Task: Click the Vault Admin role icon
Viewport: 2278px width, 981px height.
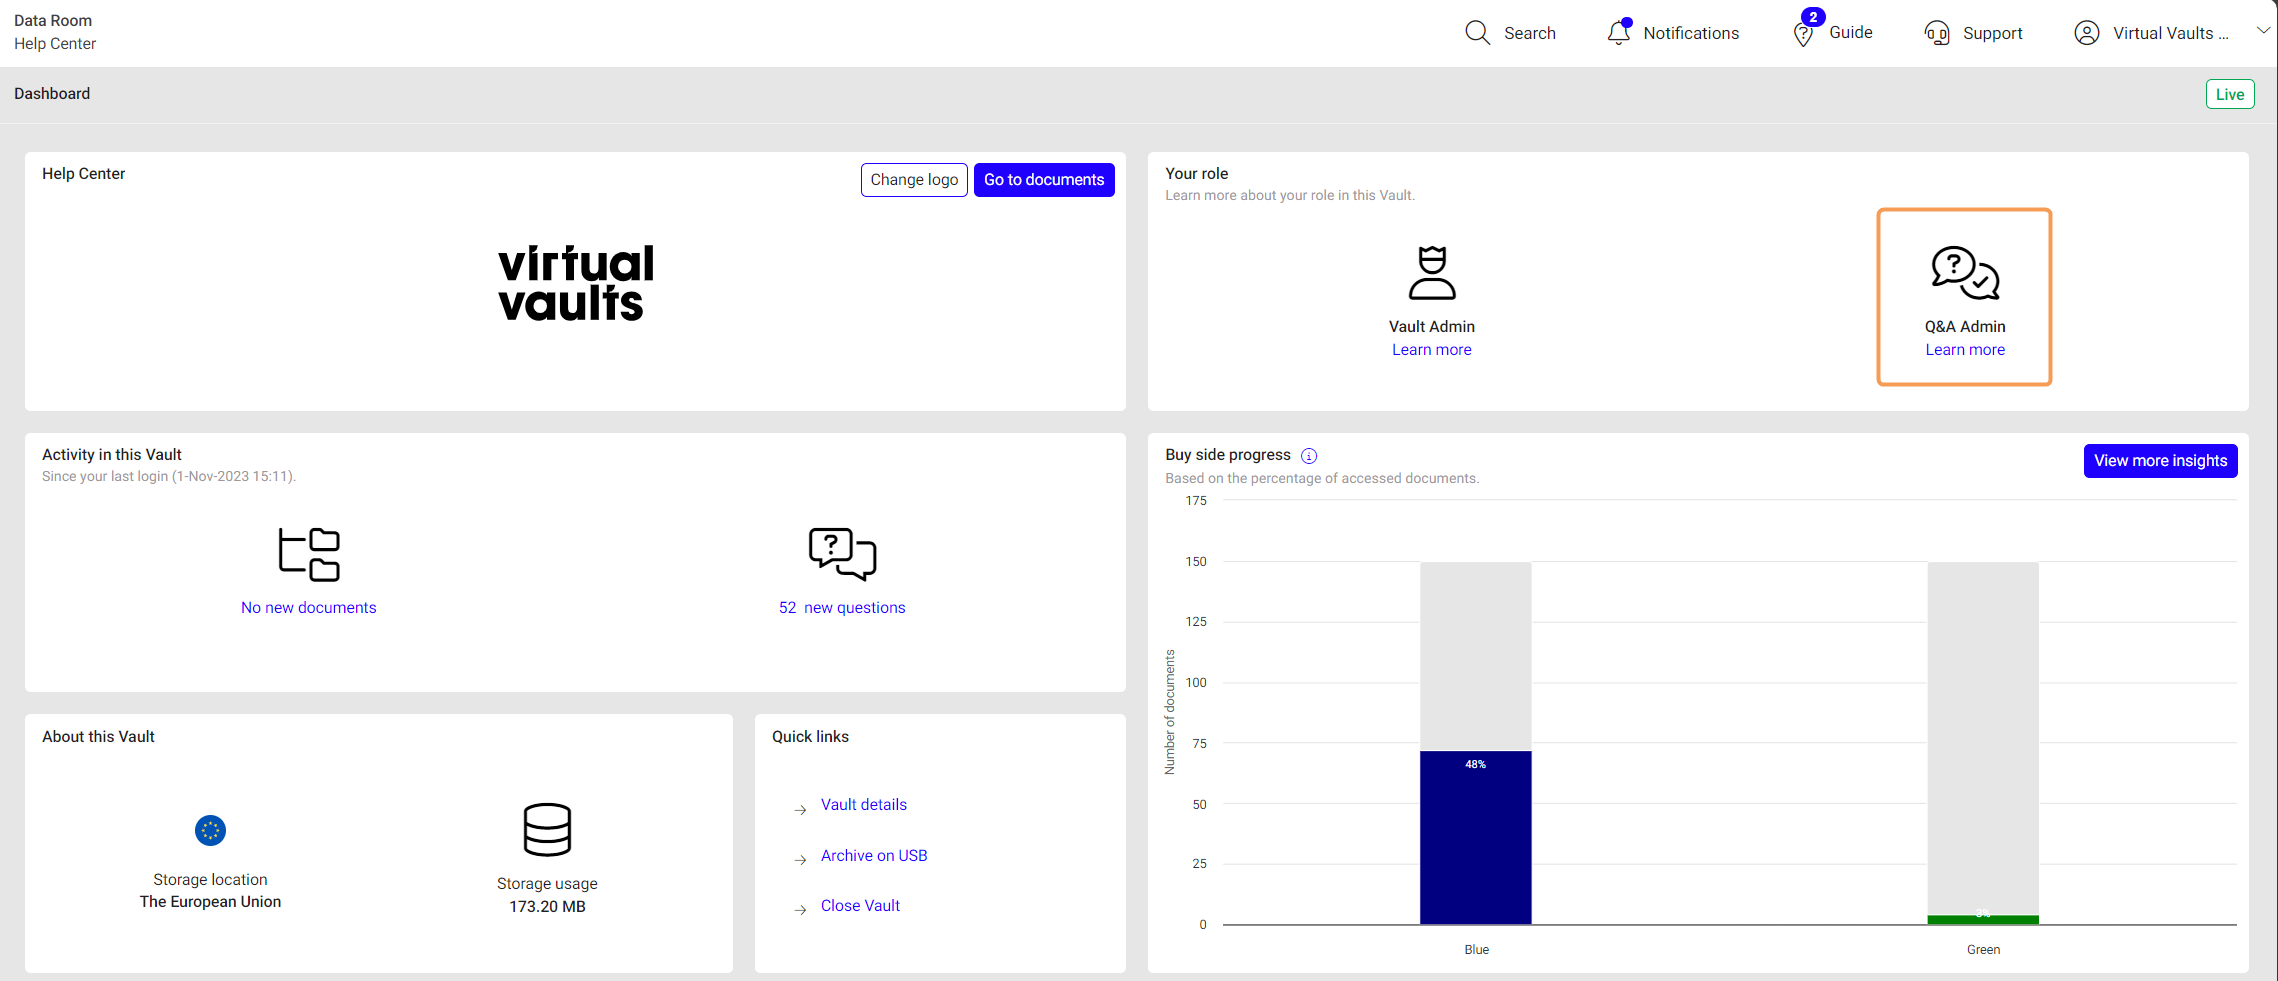Action: point(1431,273)
